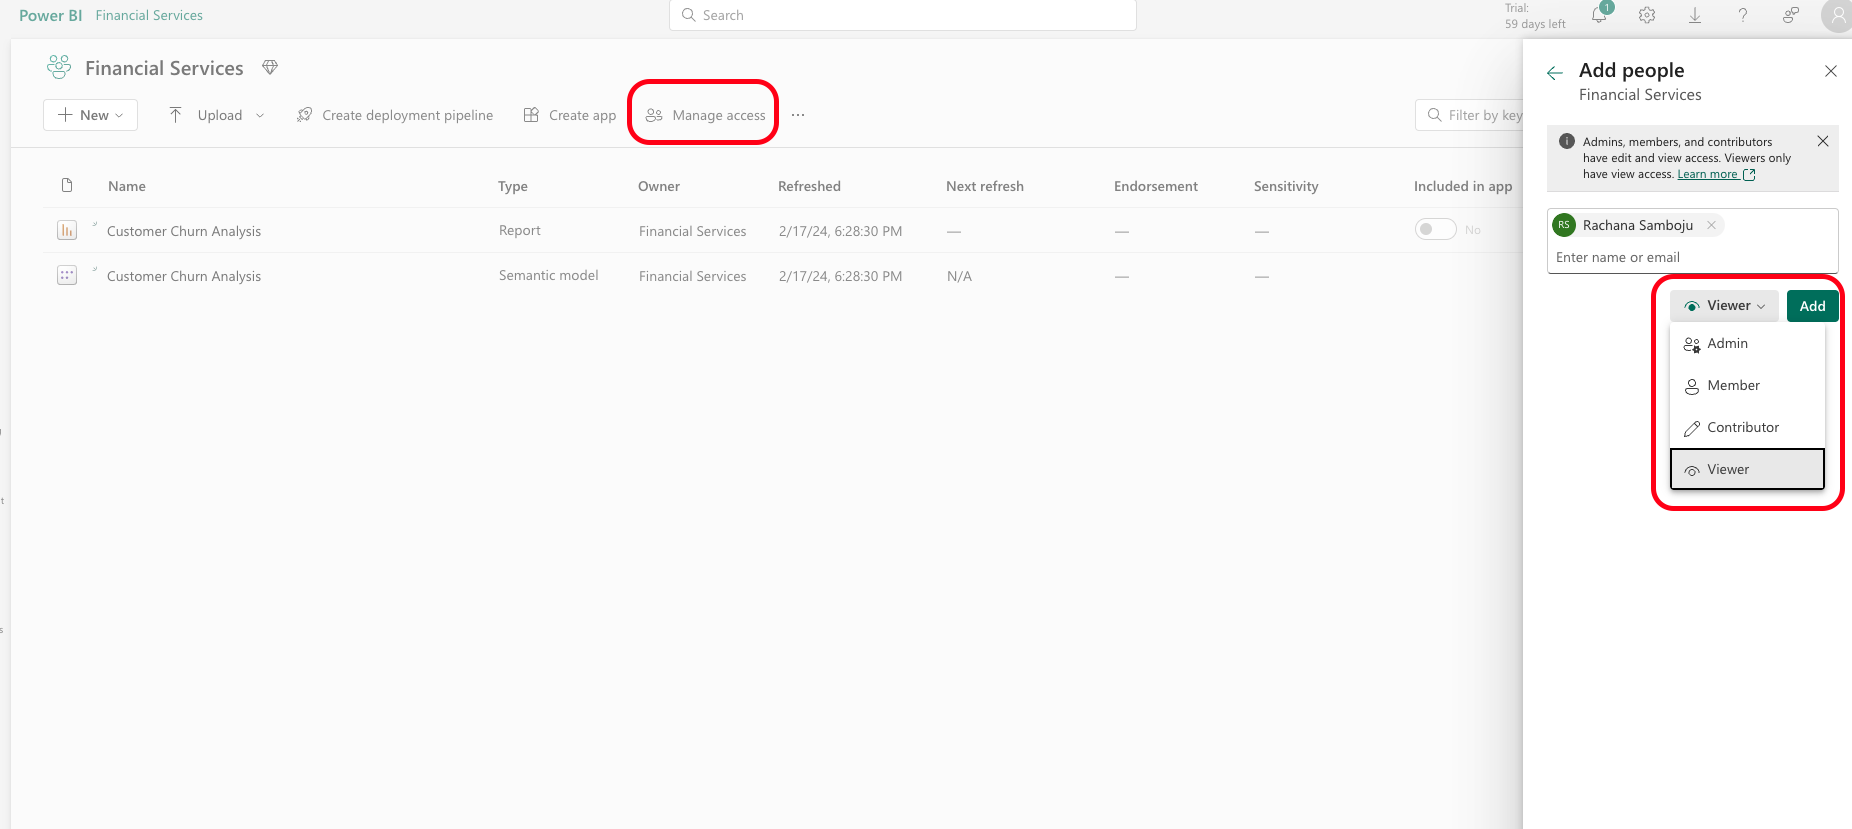Expand the New dropdown button
The height and width of the screenshot is (829, 1852).
click(90, 115)
